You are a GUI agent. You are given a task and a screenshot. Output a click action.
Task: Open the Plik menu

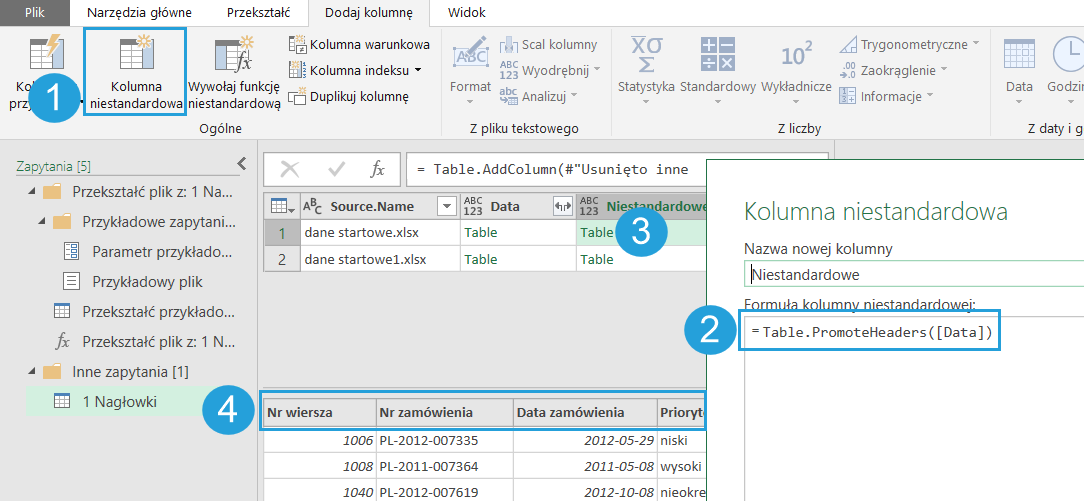click(x=35, y=13)
